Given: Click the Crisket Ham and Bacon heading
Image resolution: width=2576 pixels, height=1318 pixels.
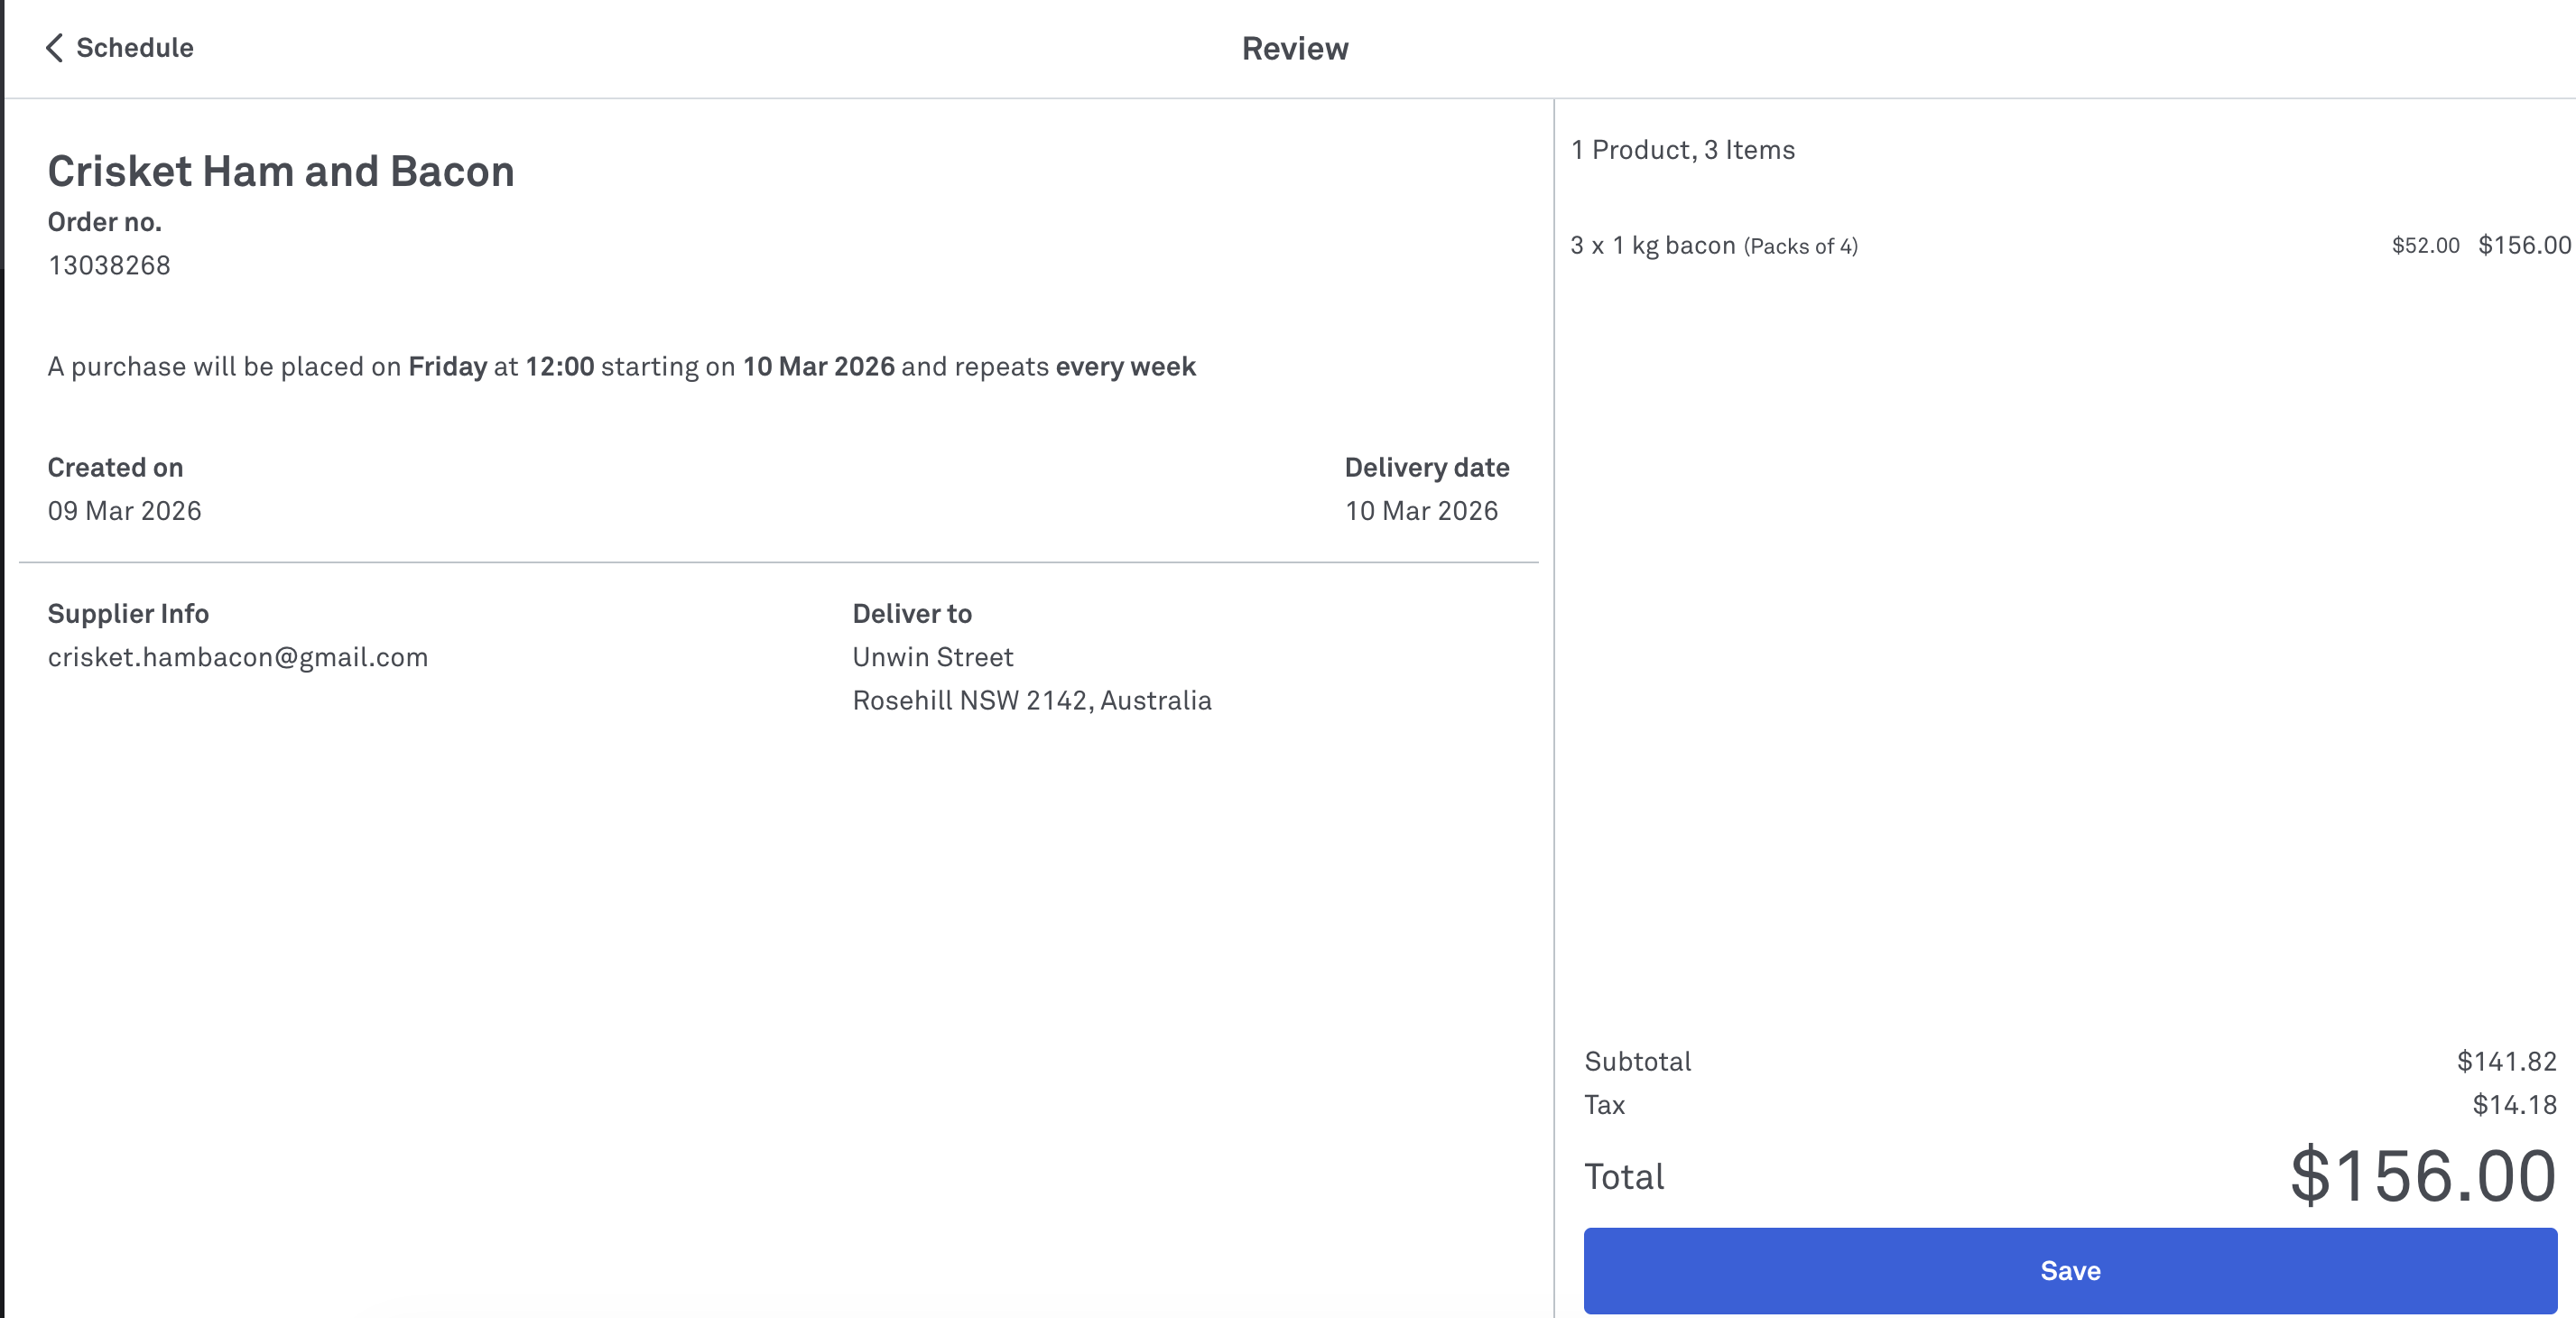Looking at the screenshot, I should click(281, 171).
